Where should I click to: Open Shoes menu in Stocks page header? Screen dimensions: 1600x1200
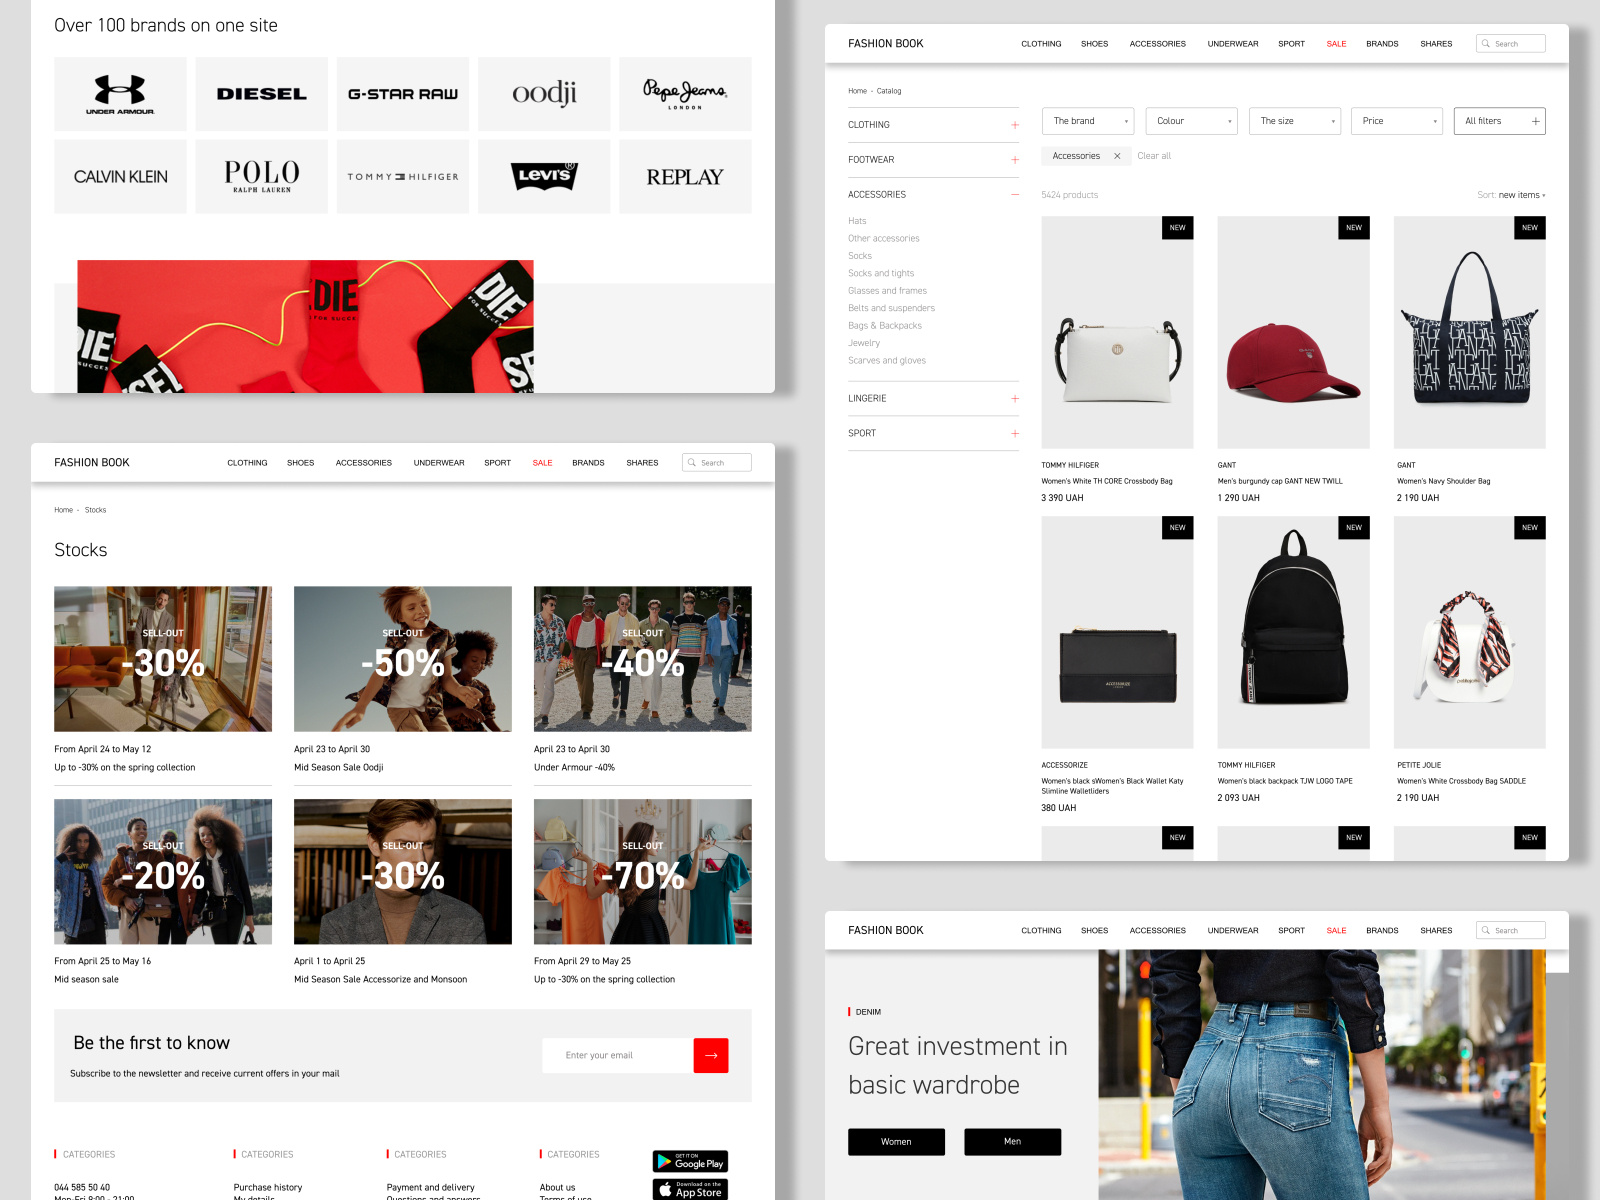coord(300,463)
